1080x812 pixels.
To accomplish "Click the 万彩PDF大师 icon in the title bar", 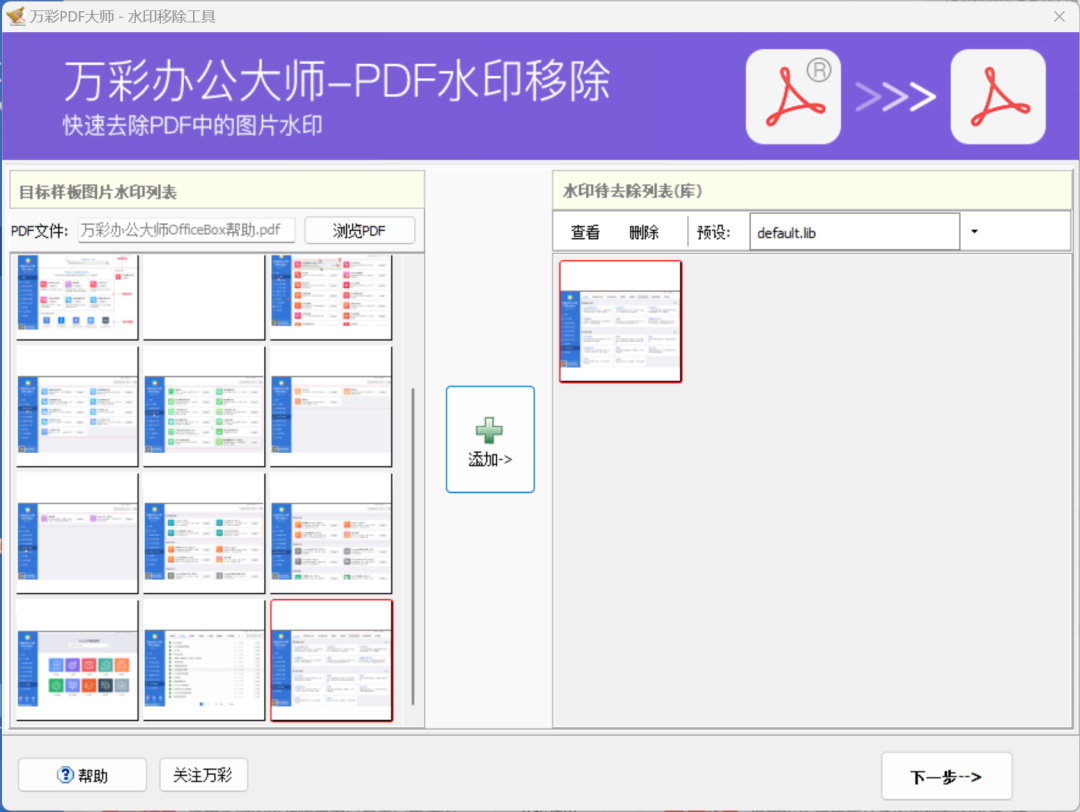I will coord(17,16).
